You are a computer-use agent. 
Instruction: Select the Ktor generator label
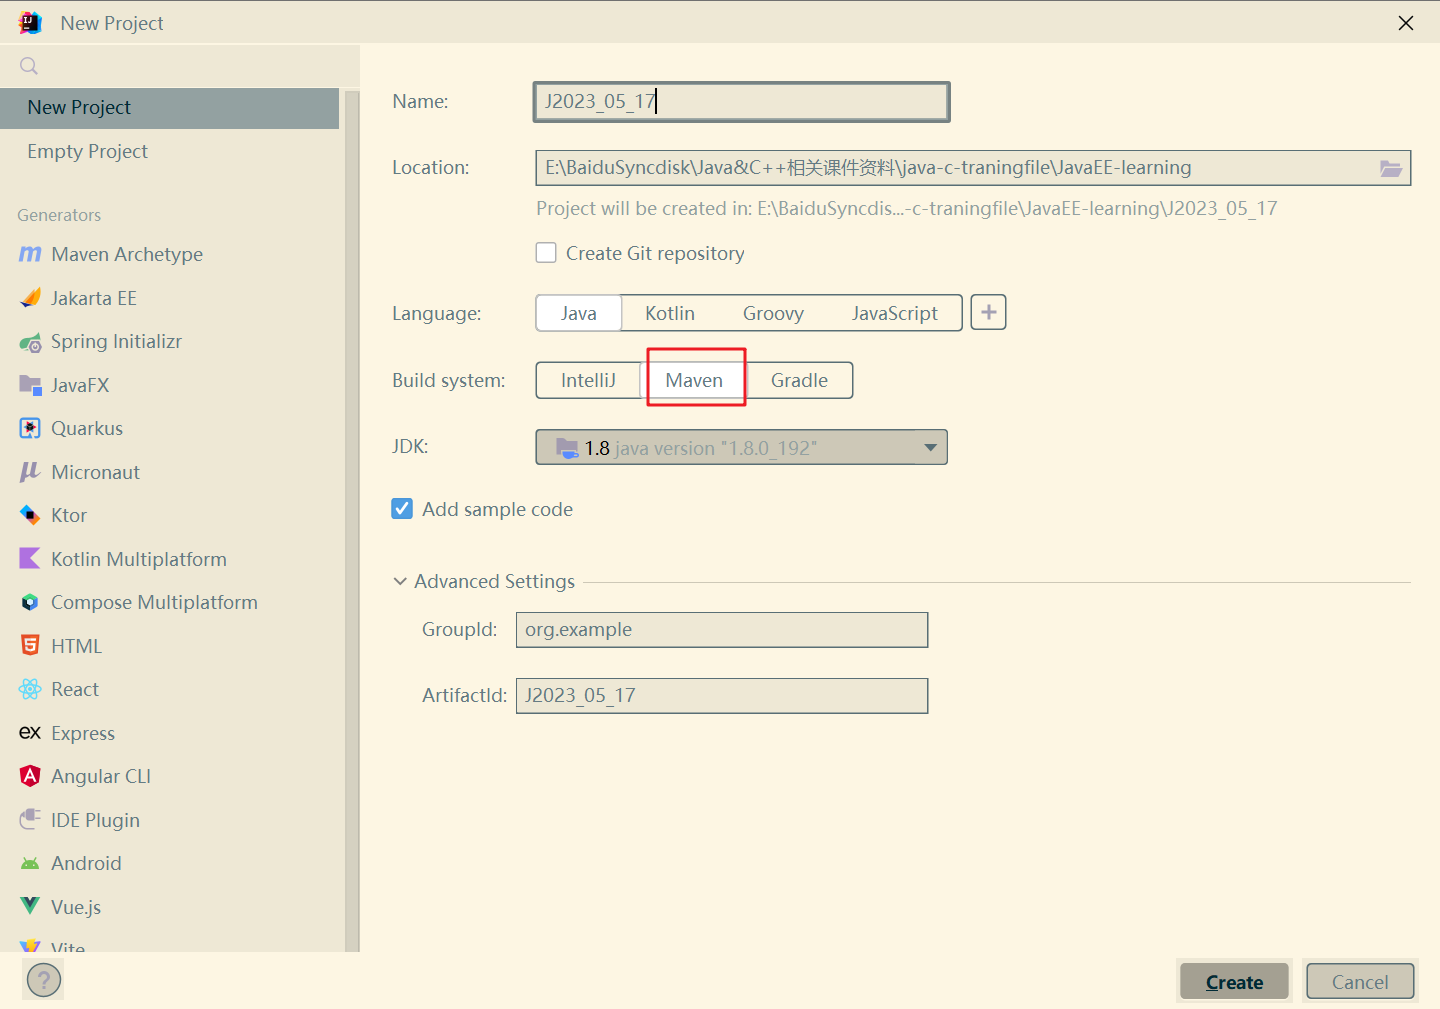[x=69, y=515]
